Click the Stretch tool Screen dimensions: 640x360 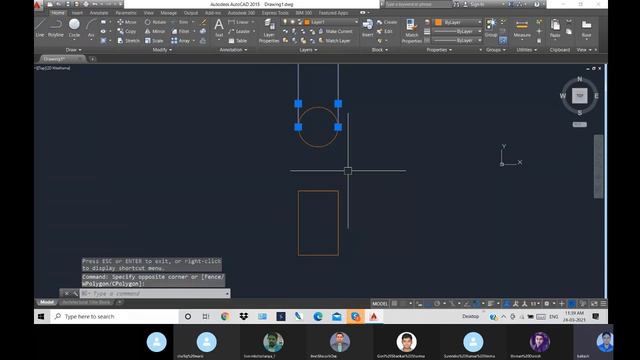[x=129, y=41]
